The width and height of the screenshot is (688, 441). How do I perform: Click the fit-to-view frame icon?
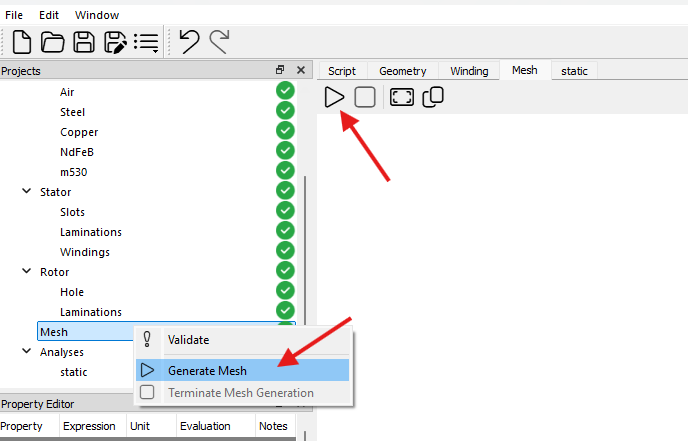pyautogui.click(x=401, y=97)
